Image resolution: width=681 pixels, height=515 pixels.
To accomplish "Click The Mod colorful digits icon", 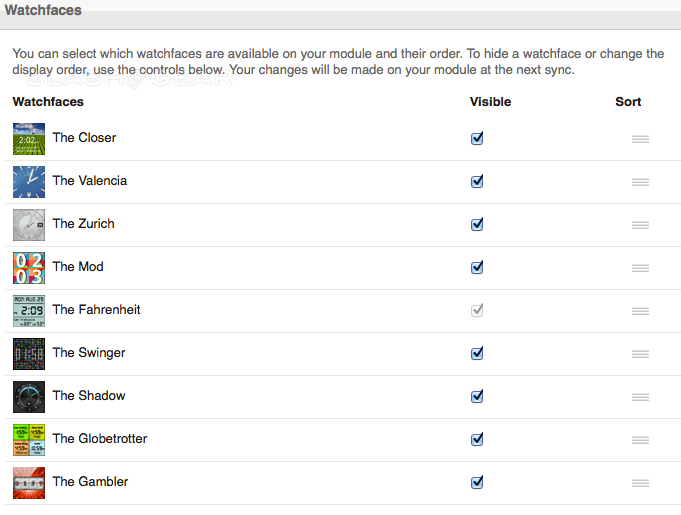I will 29,267.
